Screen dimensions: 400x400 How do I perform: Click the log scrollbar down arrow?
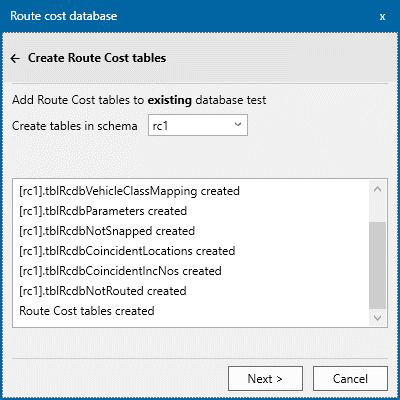[x=377, y=318]
